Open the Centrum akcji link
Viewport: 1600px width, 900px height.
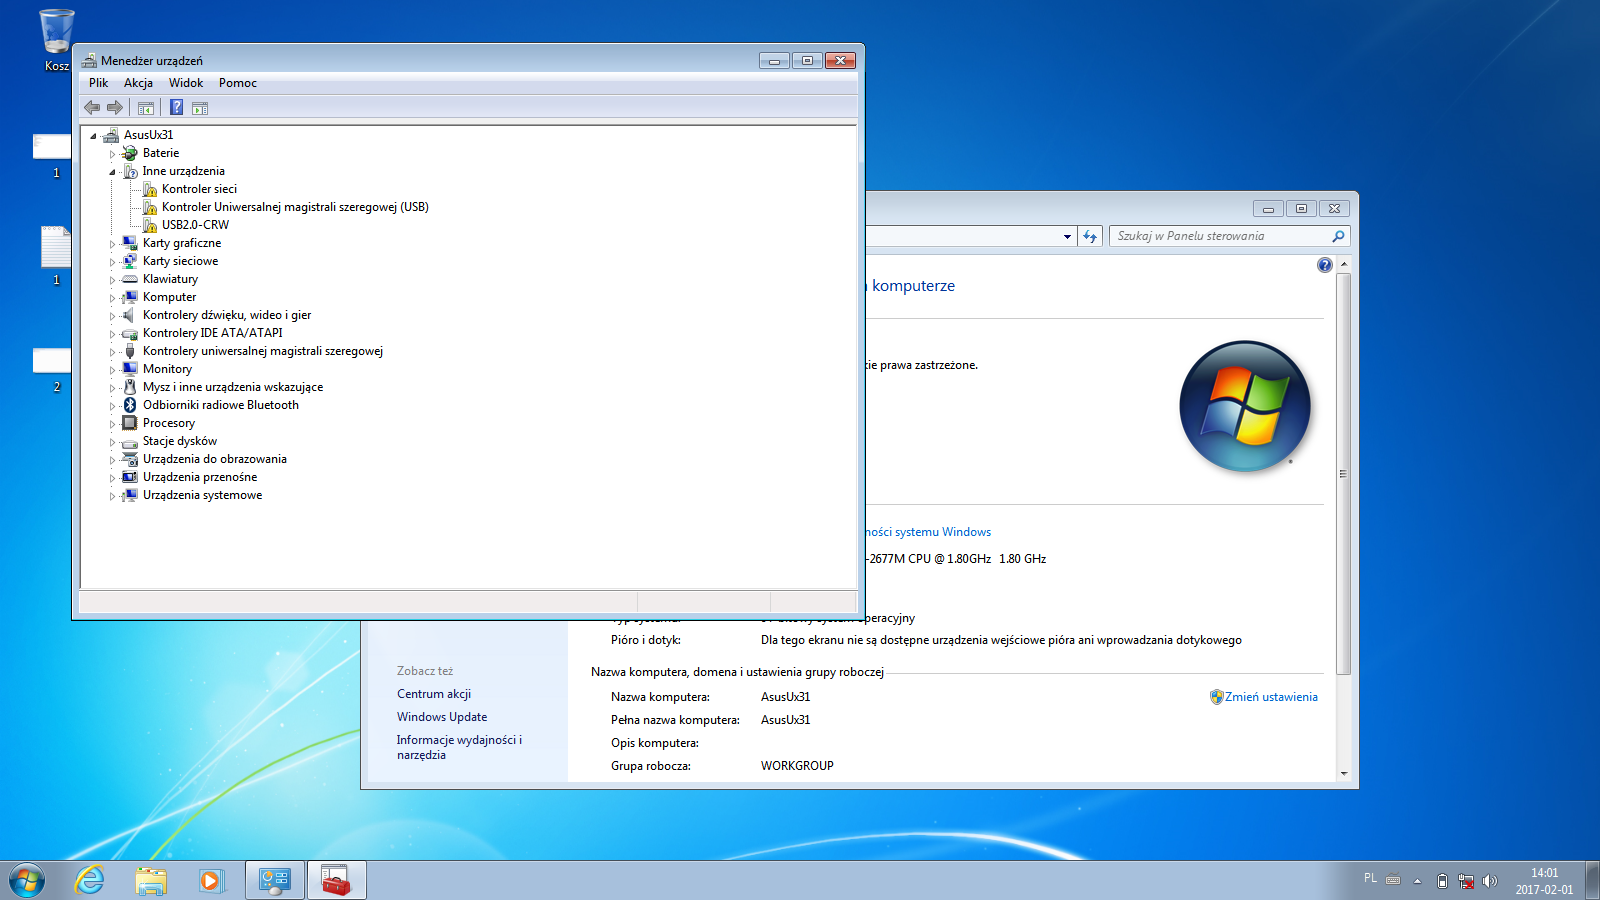434,694
